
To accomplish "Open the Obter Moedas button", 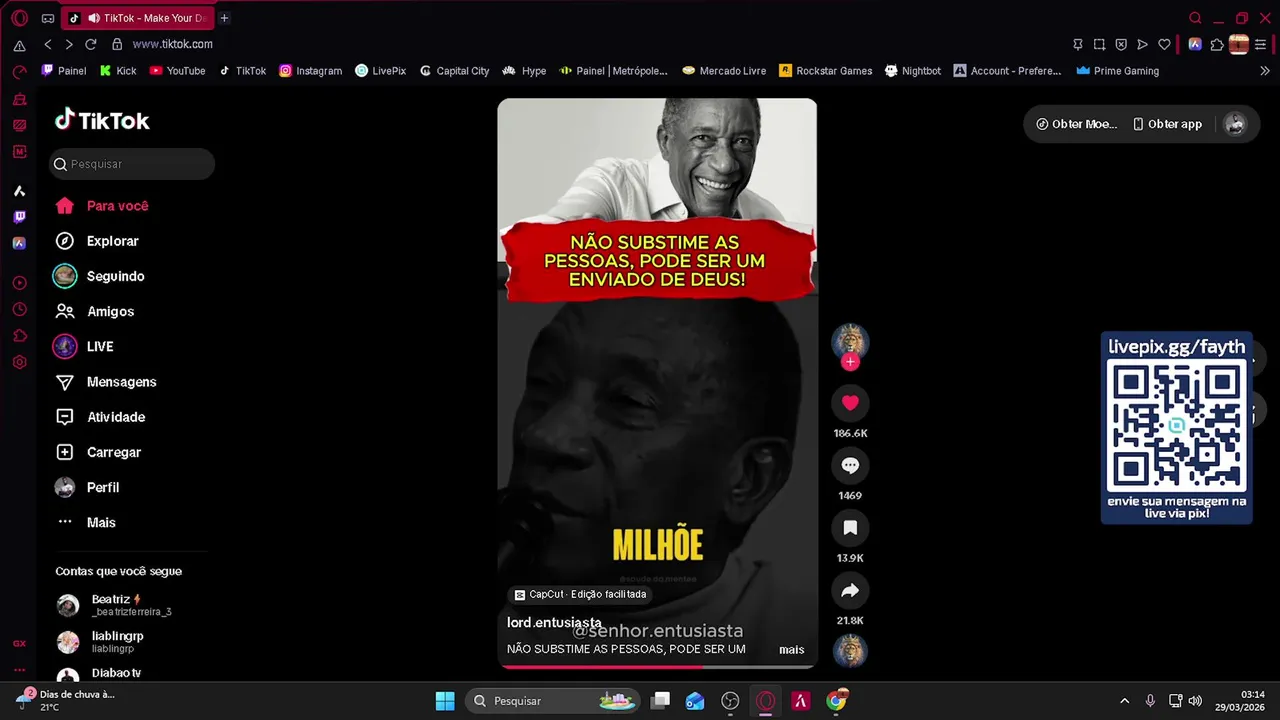I will point(1077,124).
